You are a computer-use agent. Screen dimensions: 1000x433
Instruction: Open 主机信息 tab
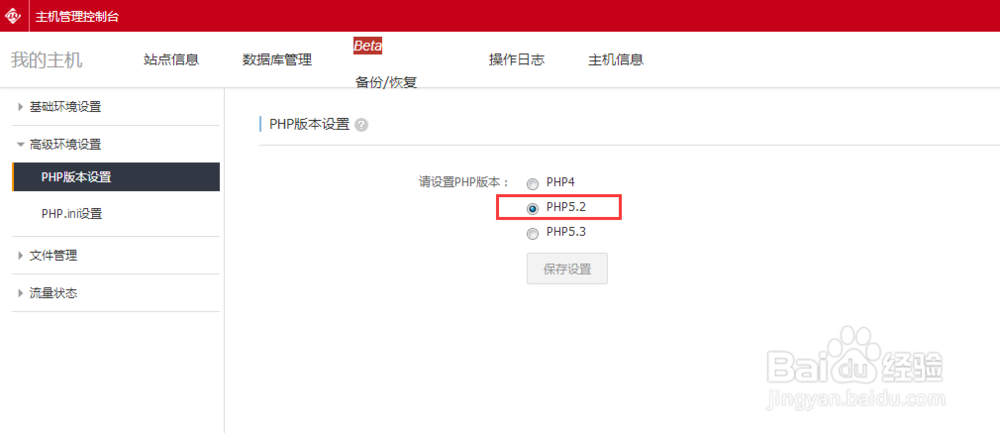[615, 60]
